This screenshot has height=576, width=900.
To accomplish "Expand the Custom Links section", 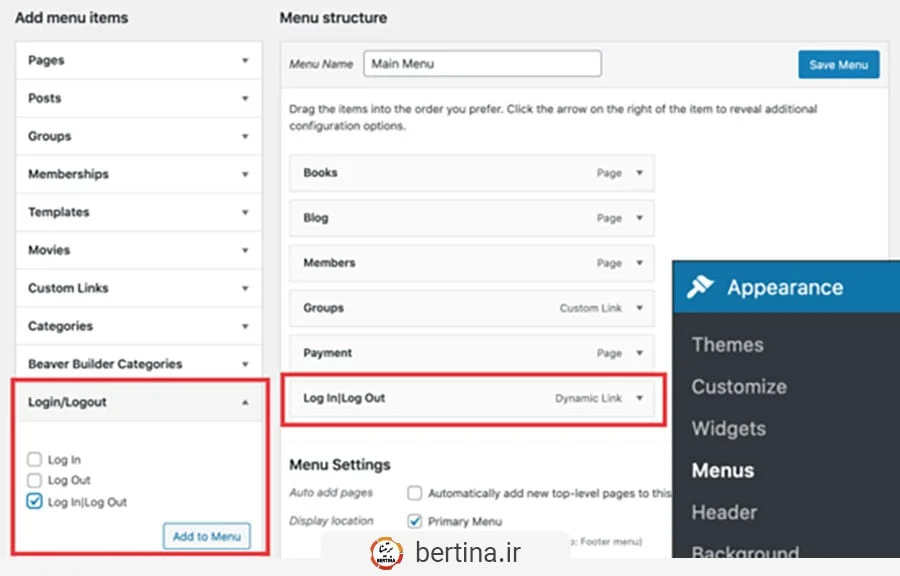I will pyautogui.click(x=245, y=288).
